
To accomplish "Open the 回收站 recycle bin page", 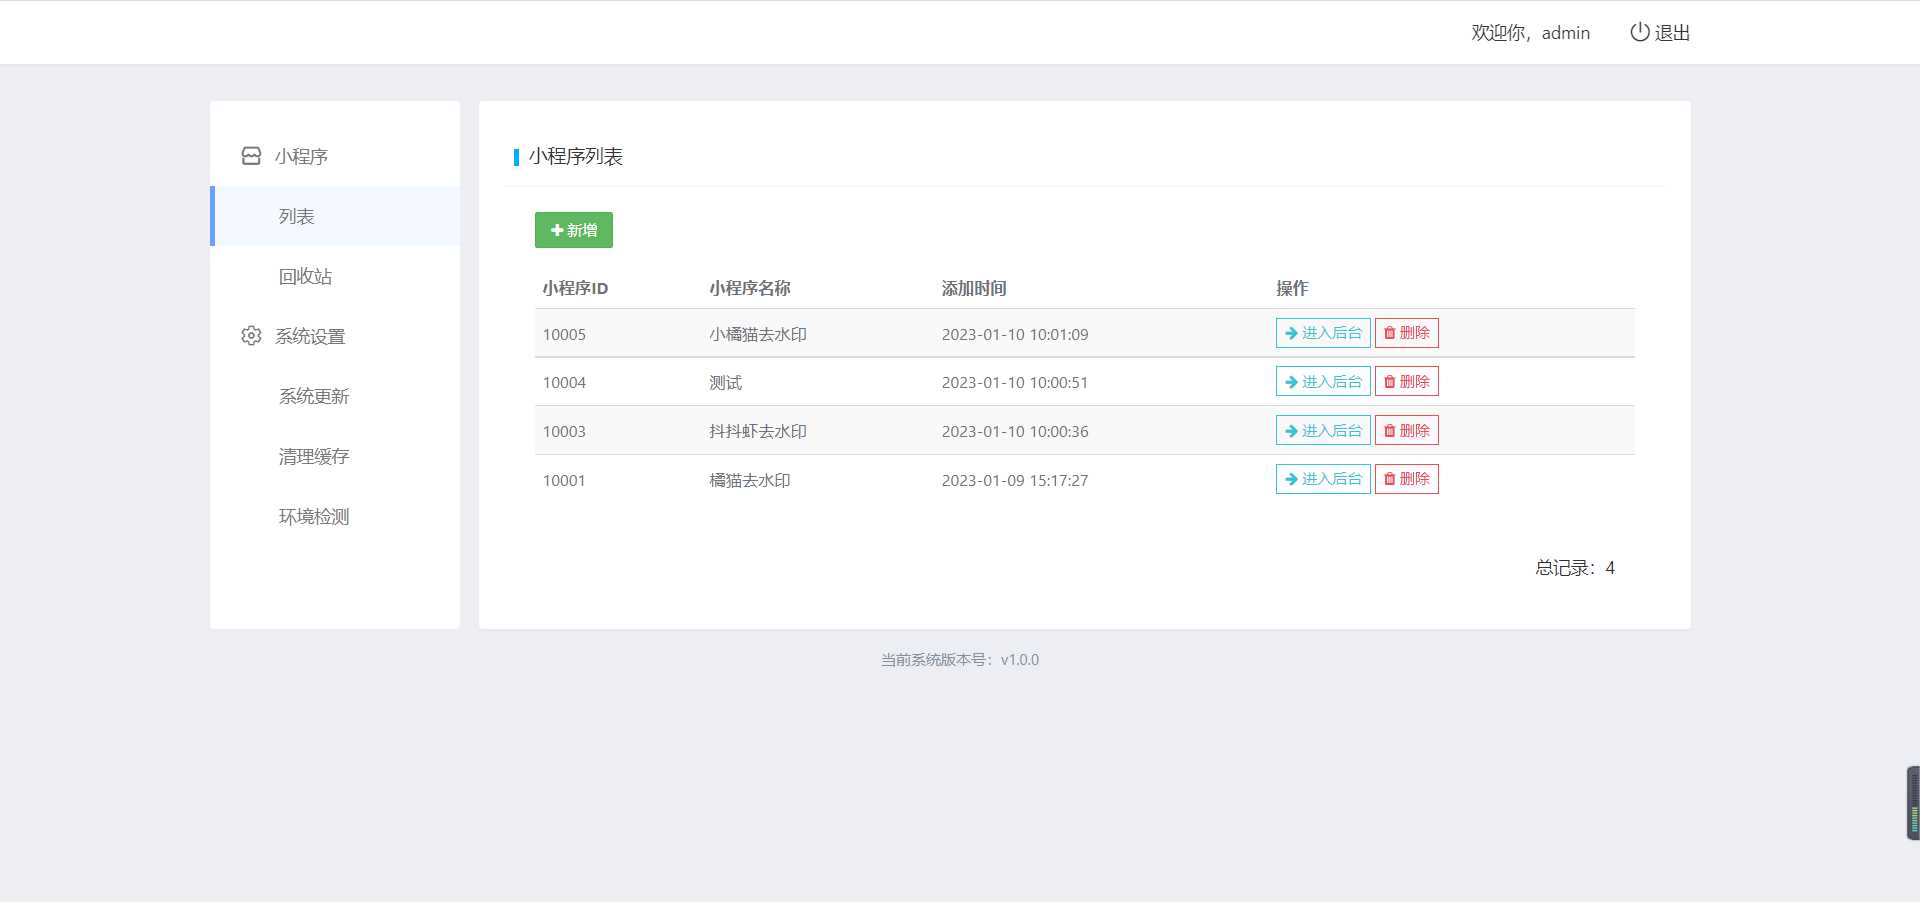I will tap(307, 276).
